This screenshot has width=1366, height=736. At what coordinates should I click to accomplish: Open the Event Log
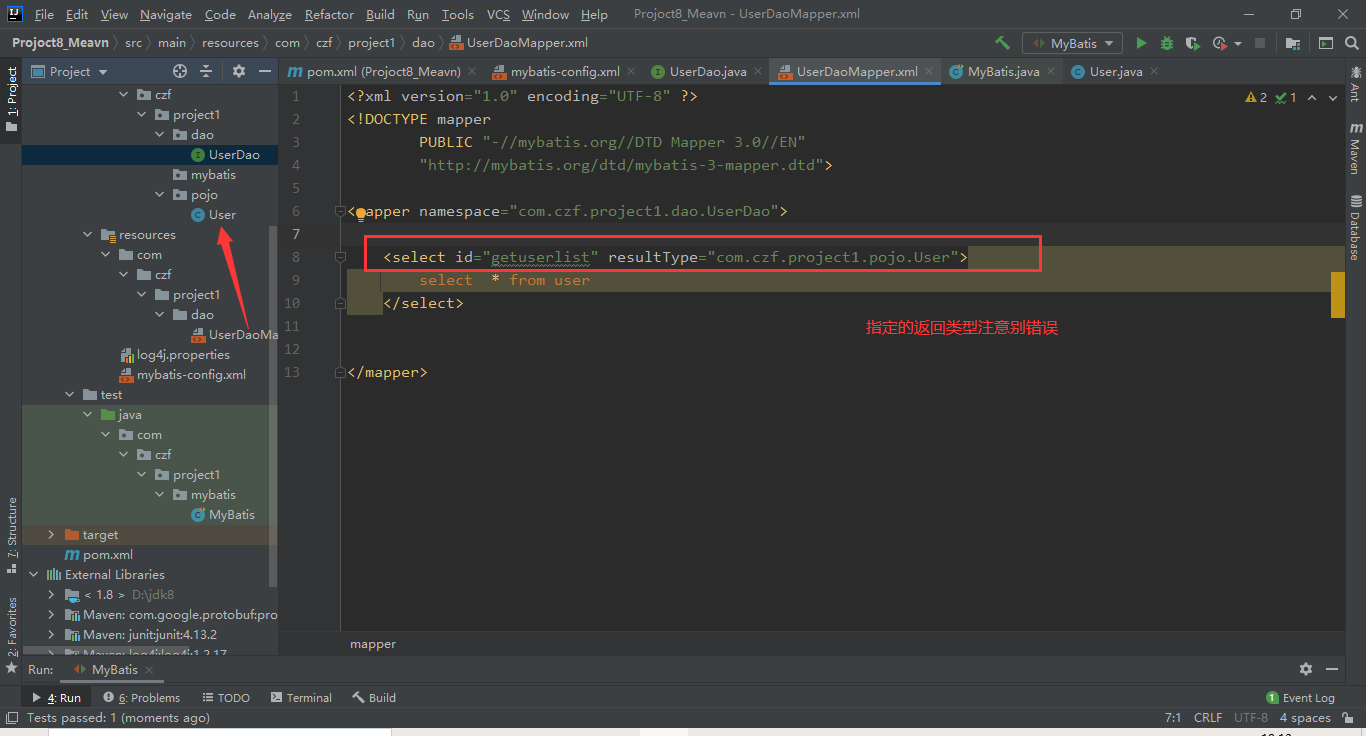[x=1300, y=697]
